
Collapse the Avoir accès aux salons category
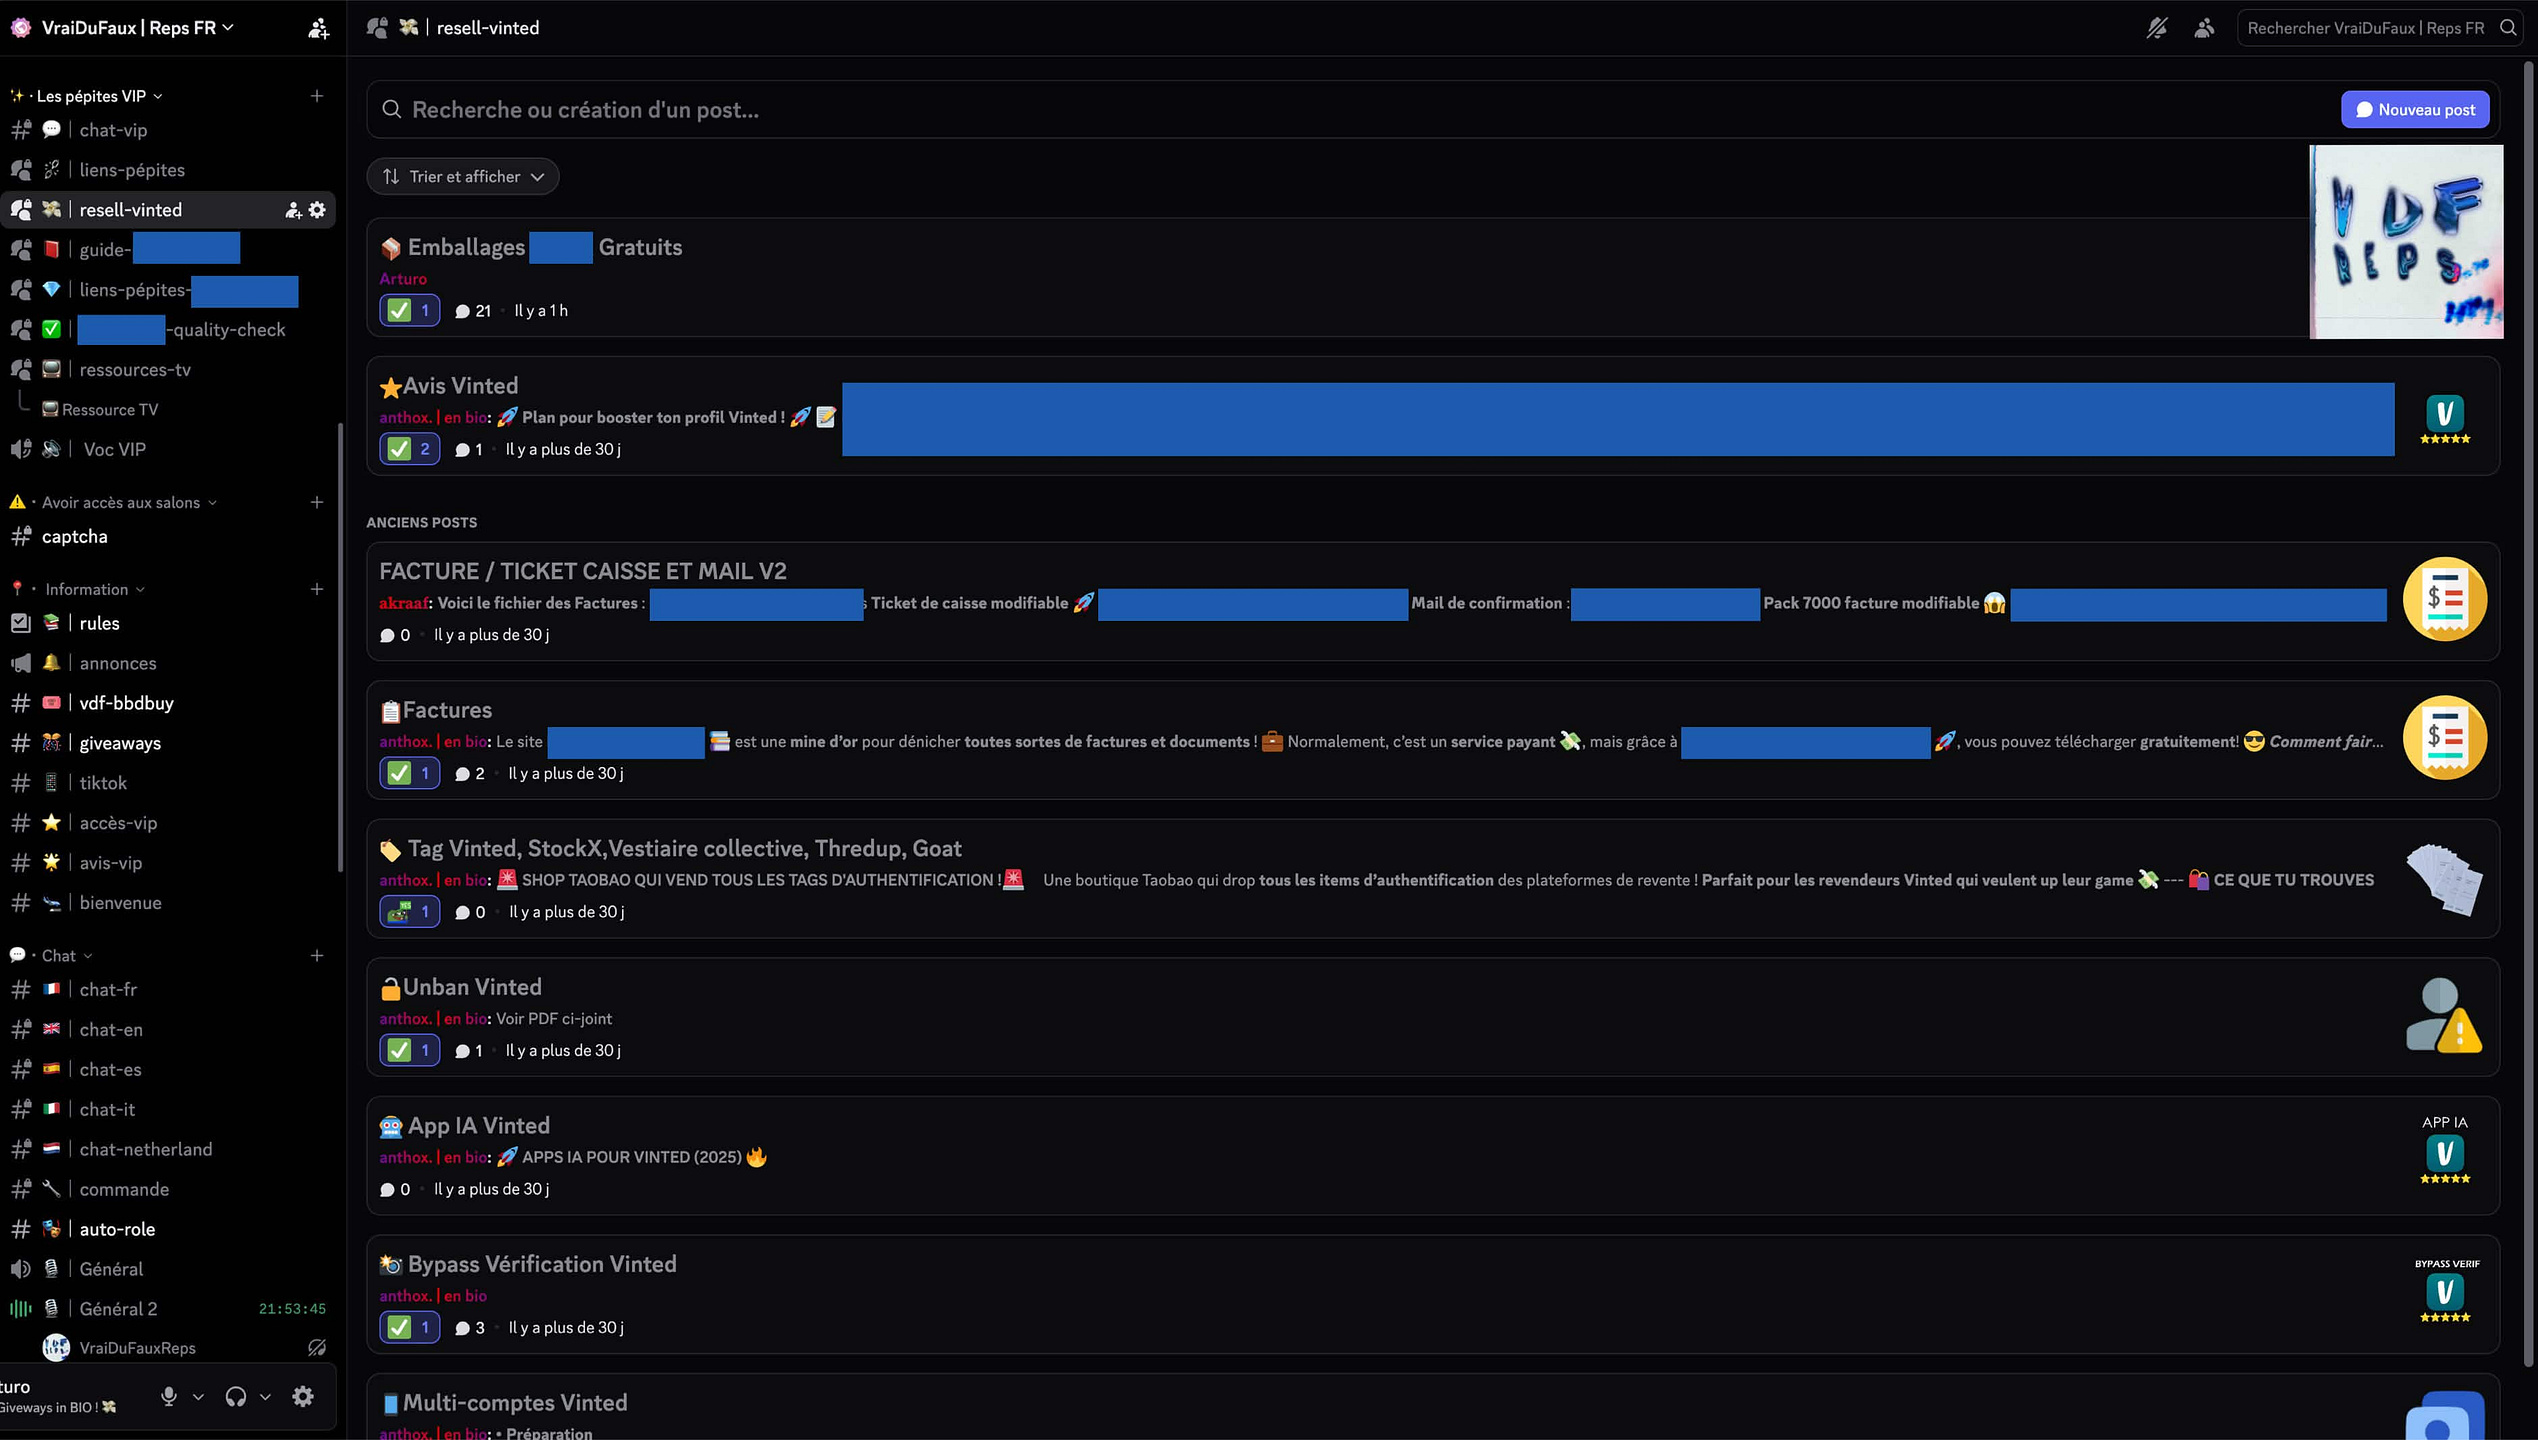tap(114, 502)
